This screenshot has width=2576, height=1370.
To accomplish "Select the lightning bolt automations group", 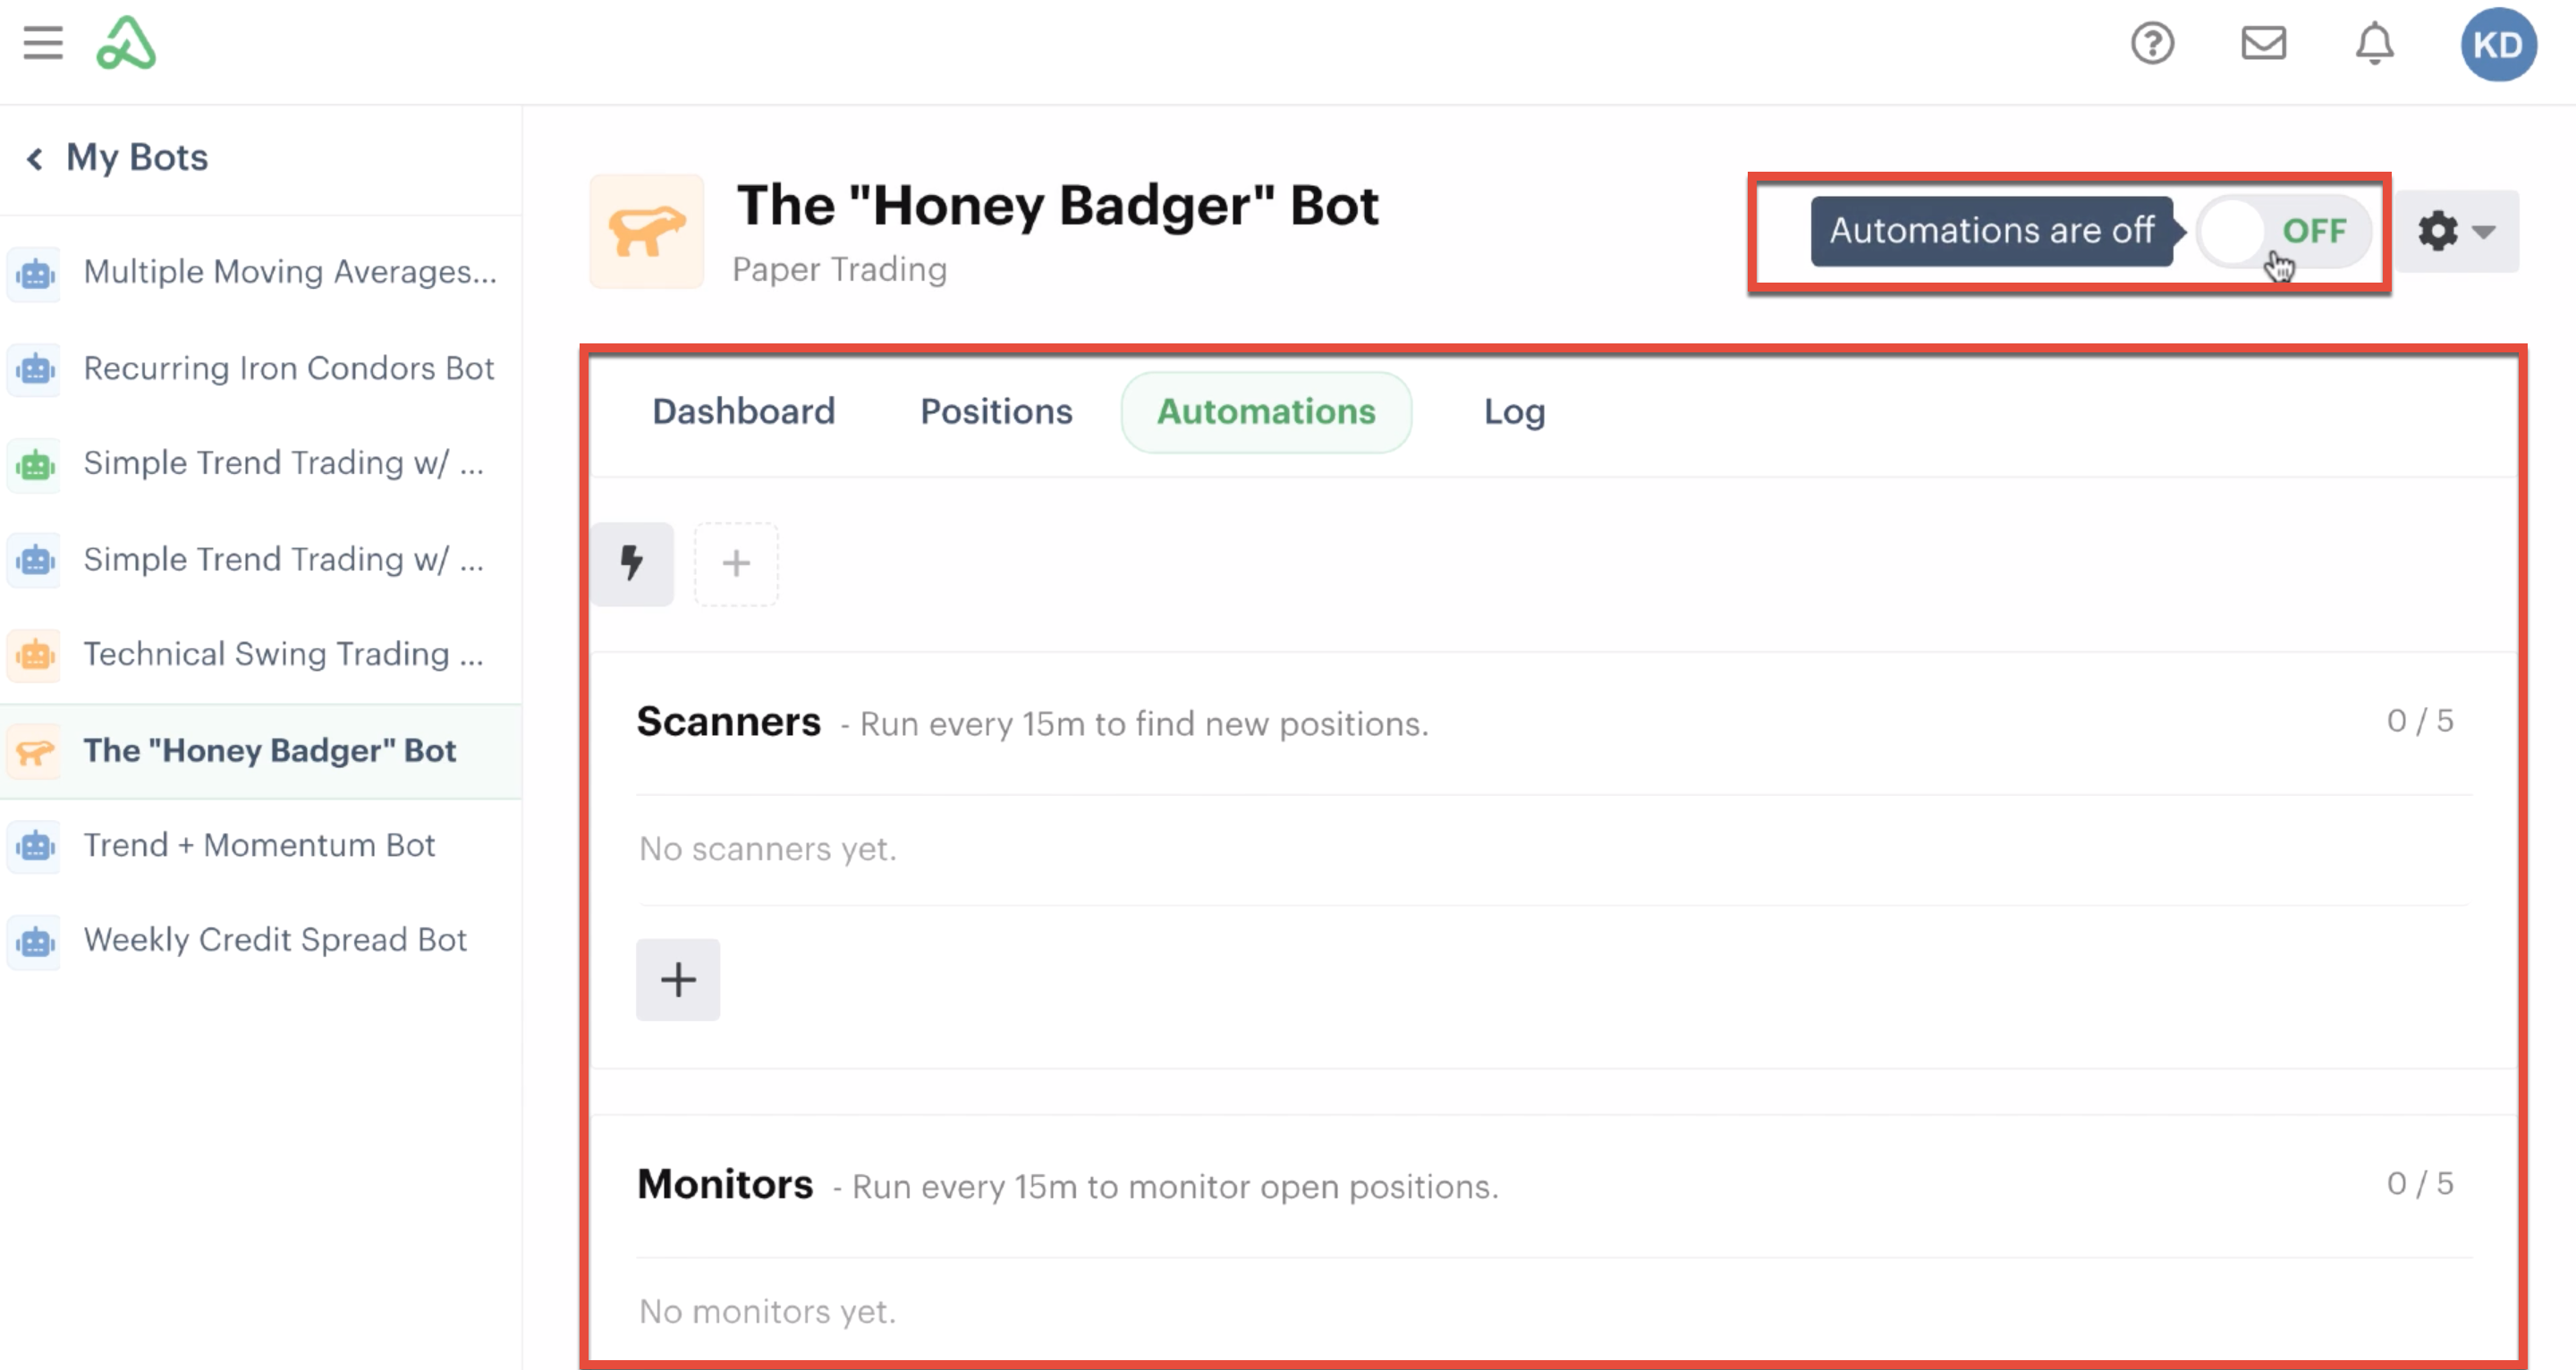I will [632, 563].
